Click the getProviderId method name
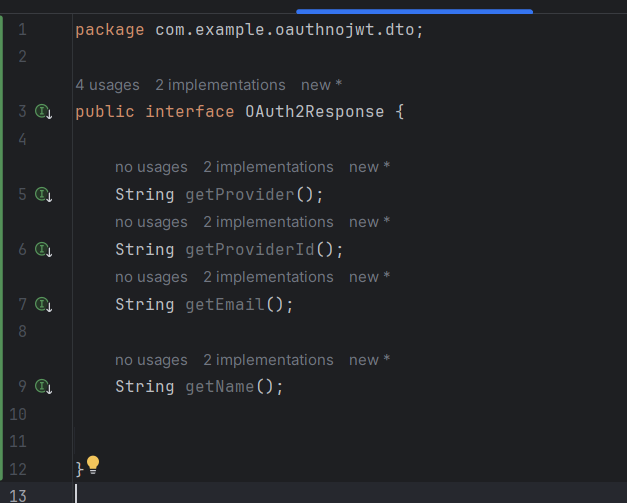The width and height of the screenshot is (627, 503). coord(250,250)
